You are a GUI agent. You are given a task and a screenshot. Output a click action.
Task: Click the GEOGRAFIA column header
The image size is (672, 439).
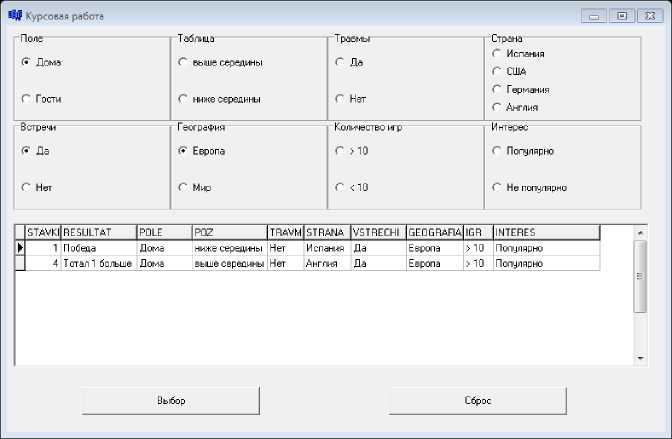click(435, 232)
